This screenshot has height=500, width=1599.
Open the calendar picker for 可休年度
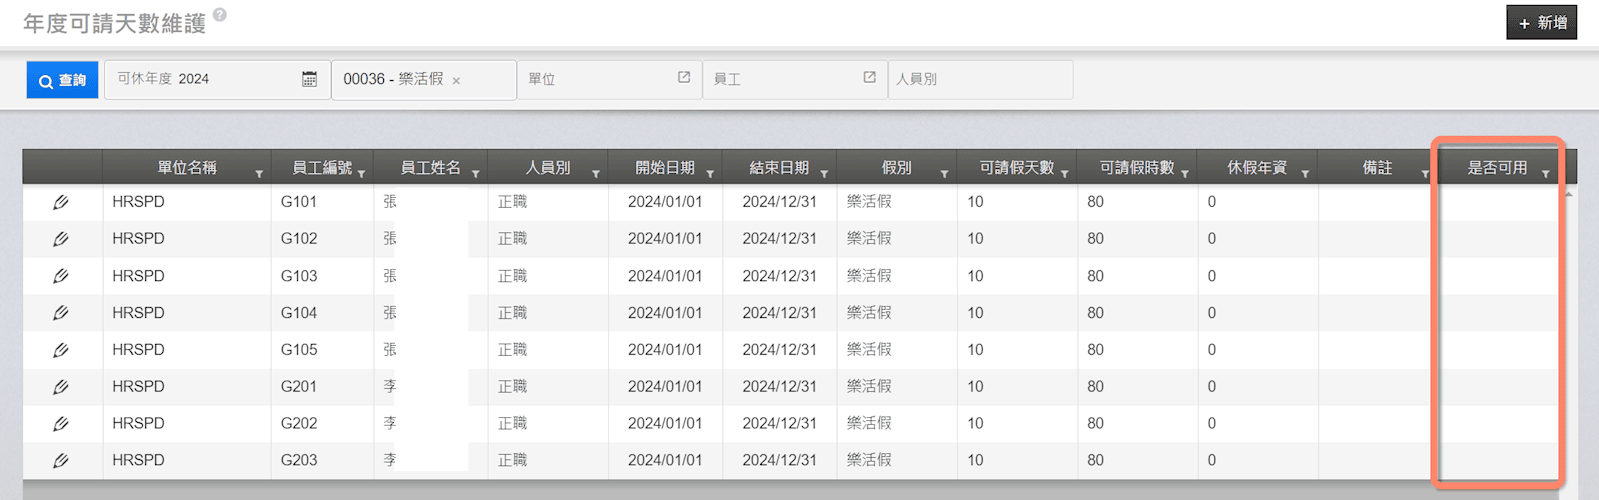pos(310,79)
